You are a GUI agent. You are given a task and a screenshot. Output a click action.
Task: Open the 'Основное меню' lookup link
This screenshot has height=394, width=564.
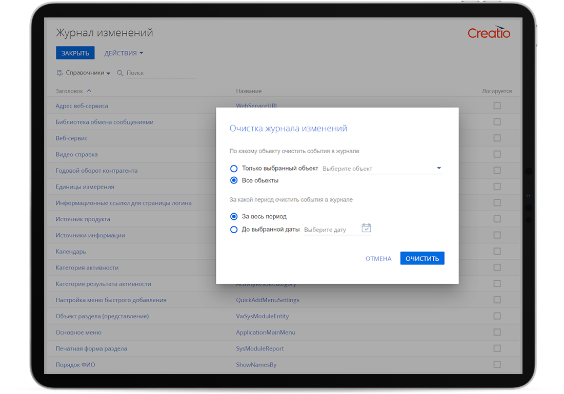click(x=78, y=332)
